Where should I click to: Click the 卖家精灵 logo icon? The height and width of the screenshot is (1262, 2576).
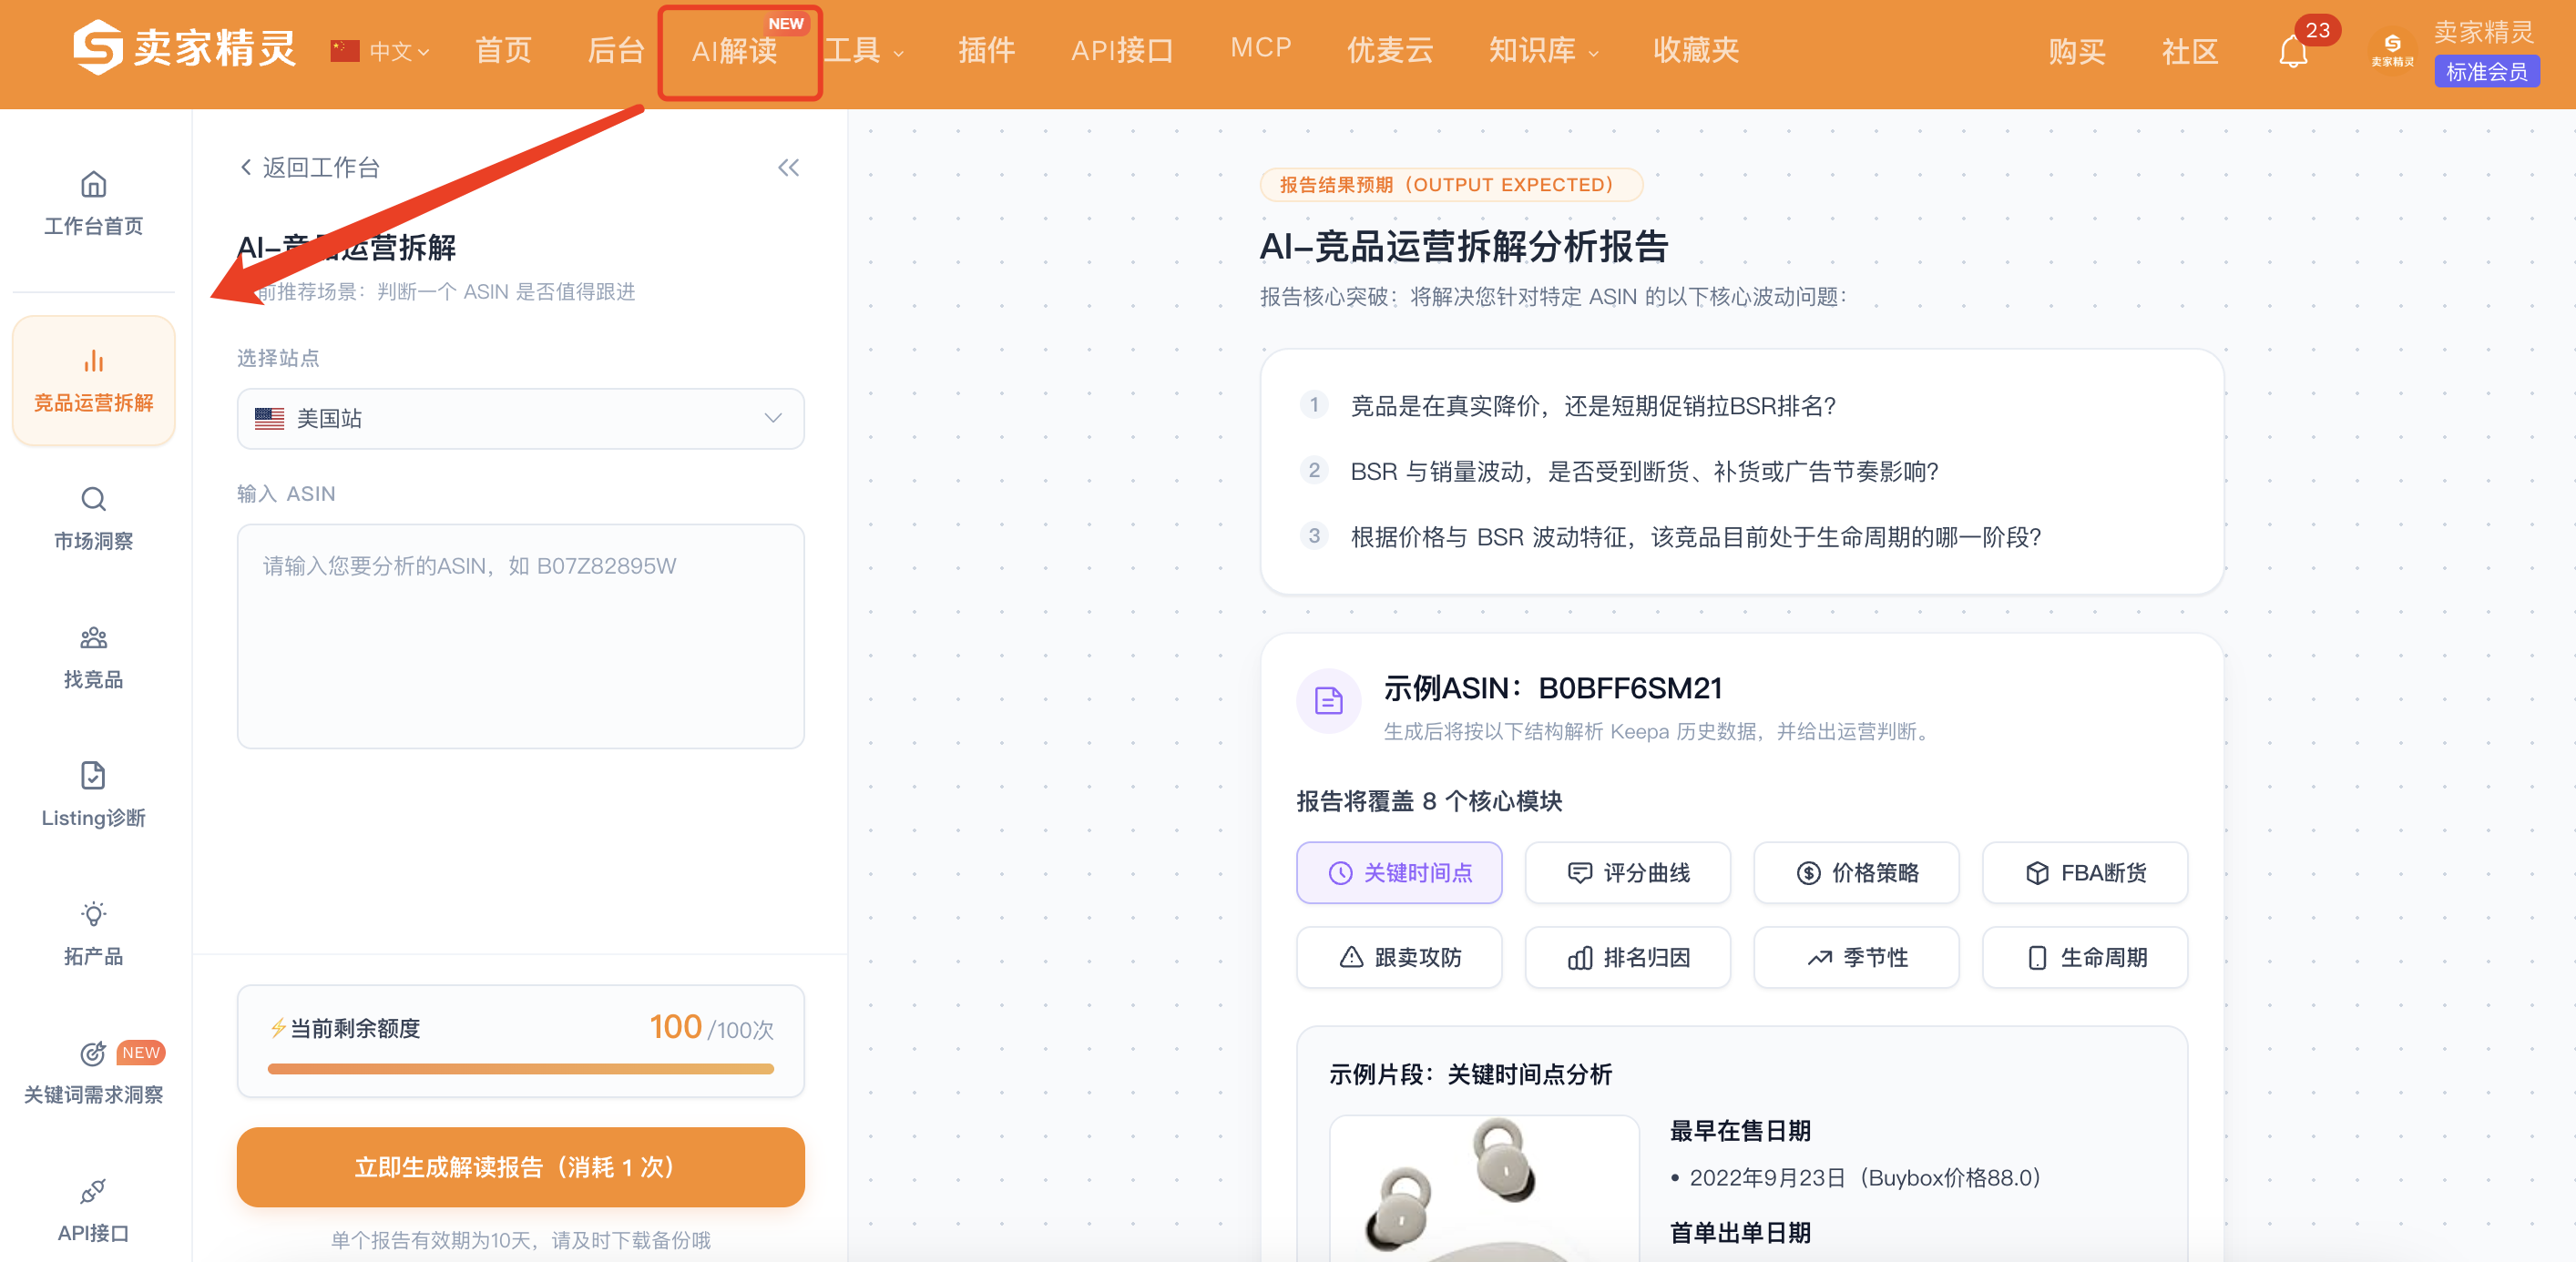[97, 48]
